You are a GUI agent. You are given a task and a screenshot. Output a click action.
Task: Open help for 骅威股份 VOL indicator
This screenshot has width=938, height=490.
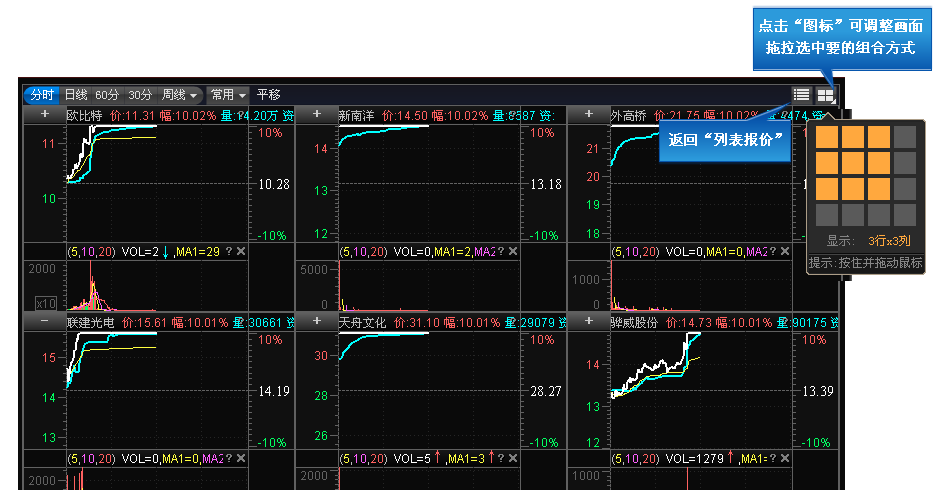coord(773,458)
